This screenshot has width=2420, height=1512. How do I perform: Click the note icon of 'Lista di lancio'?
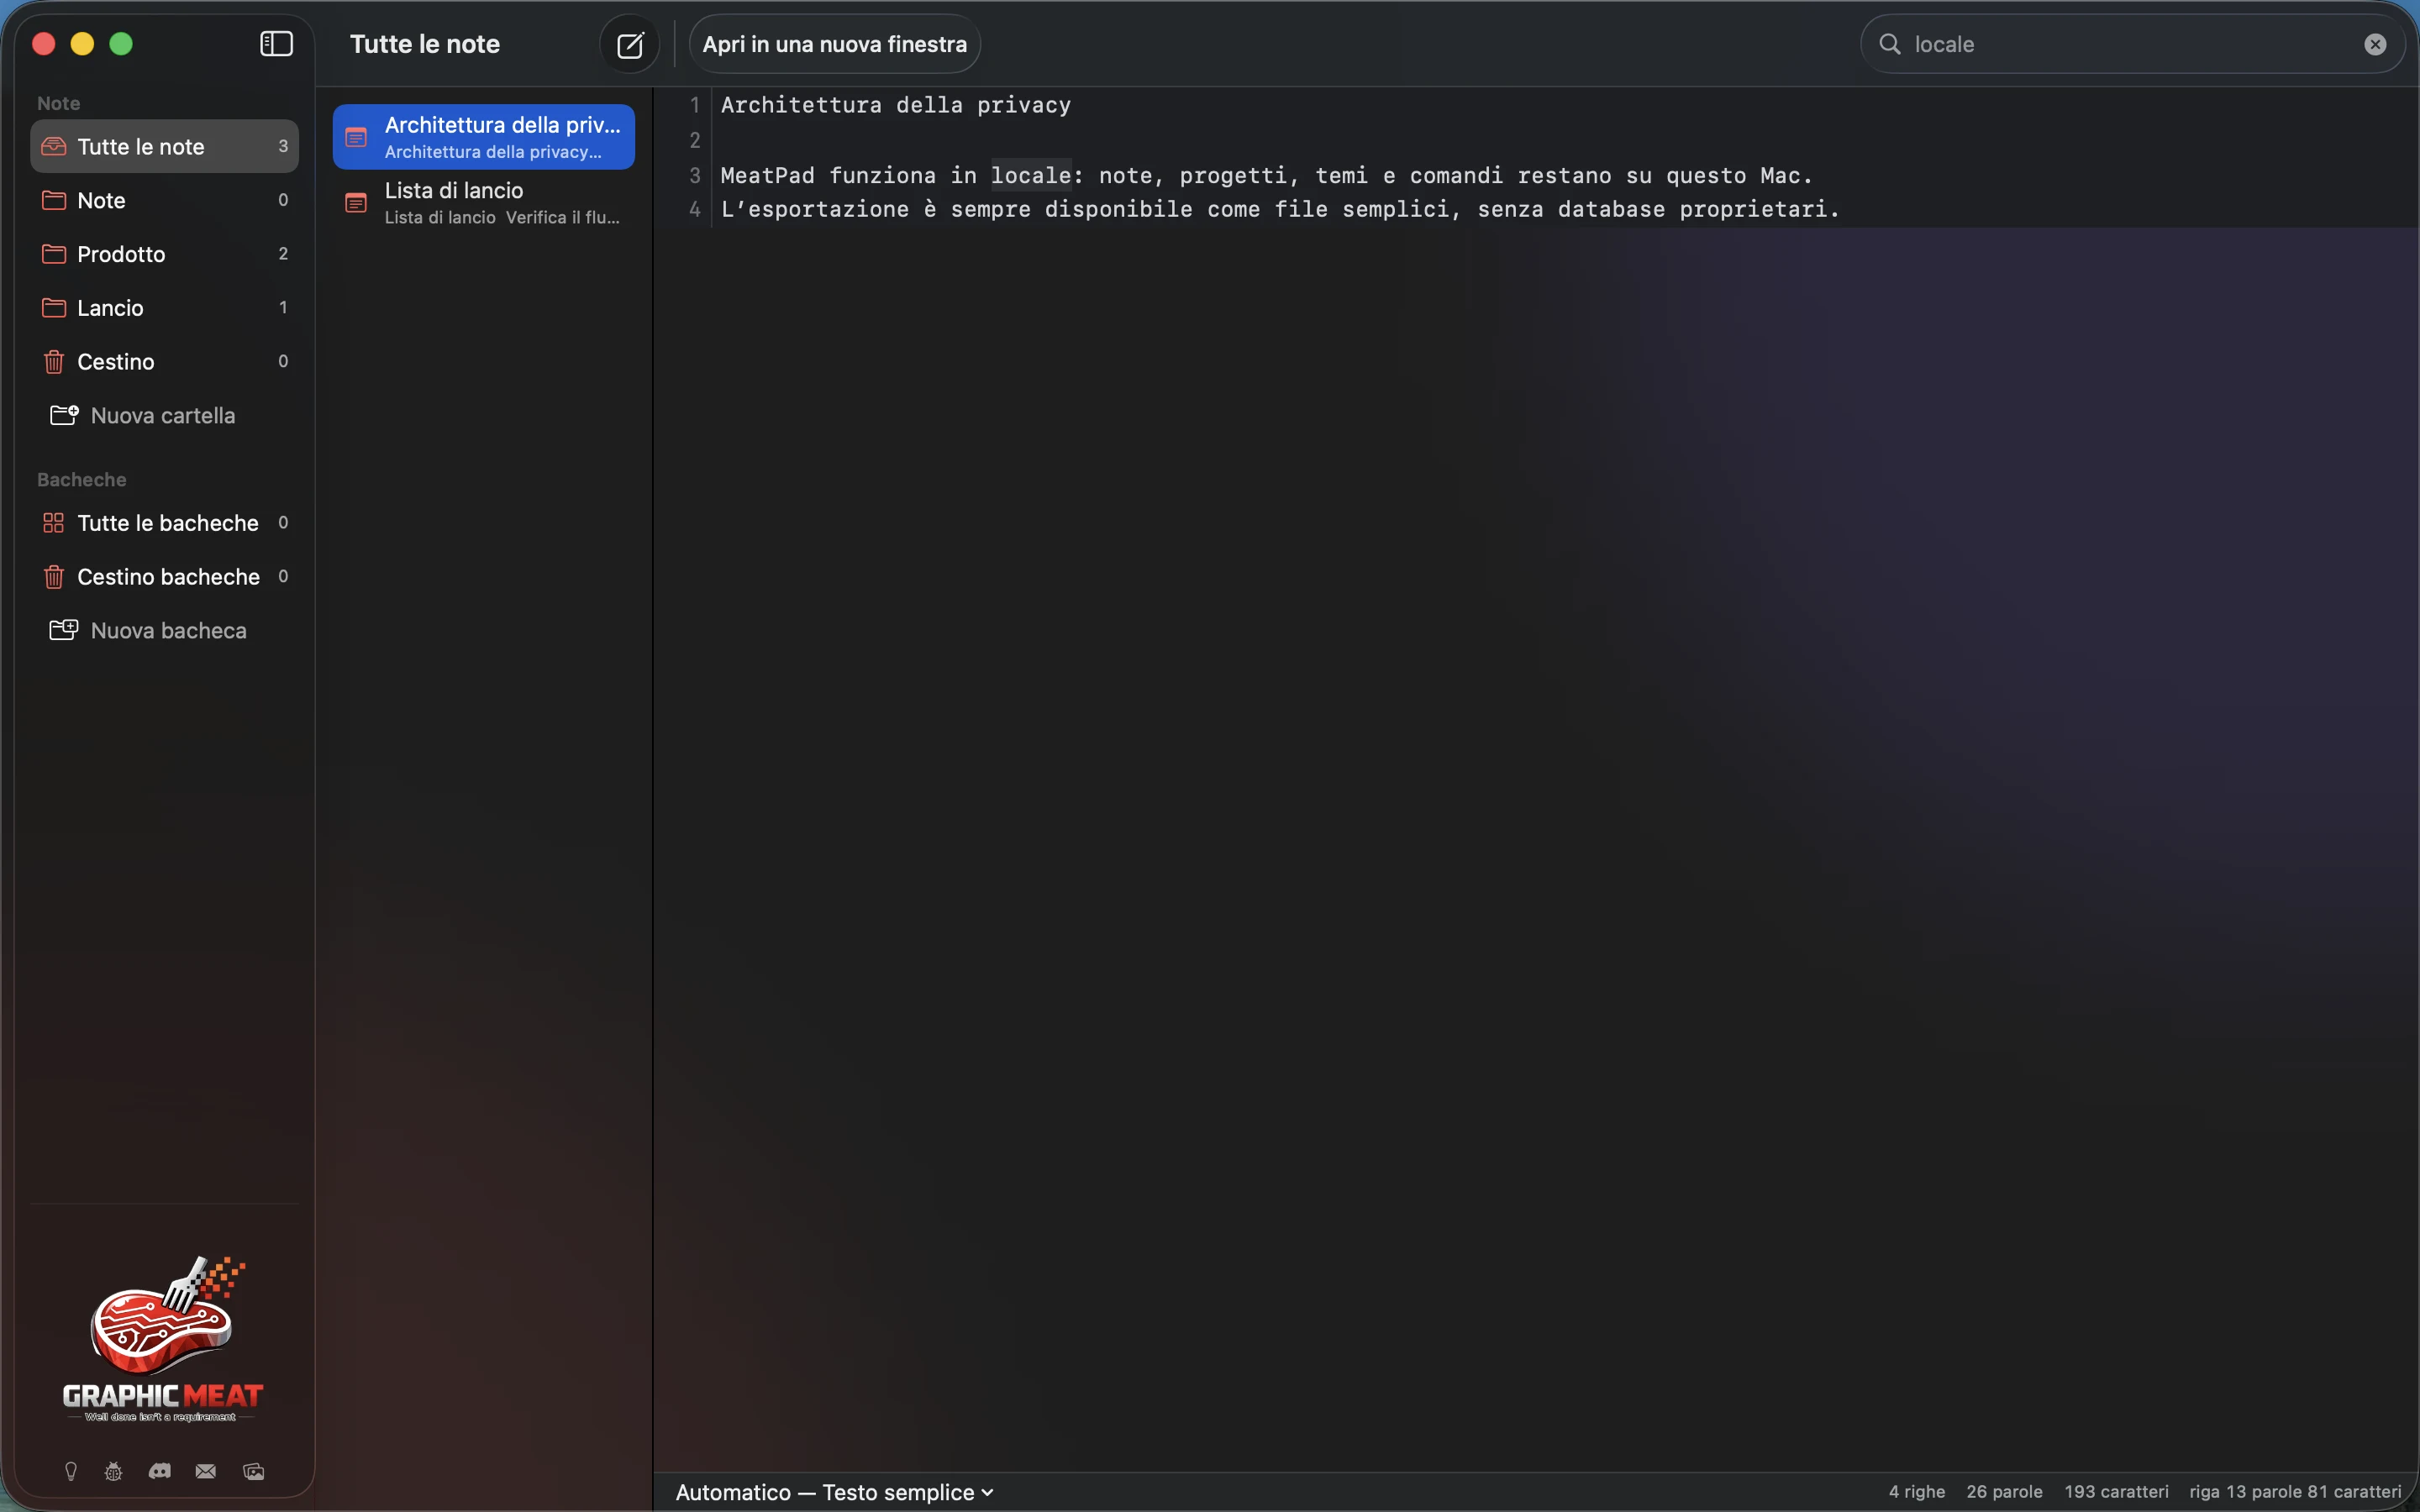356,203
